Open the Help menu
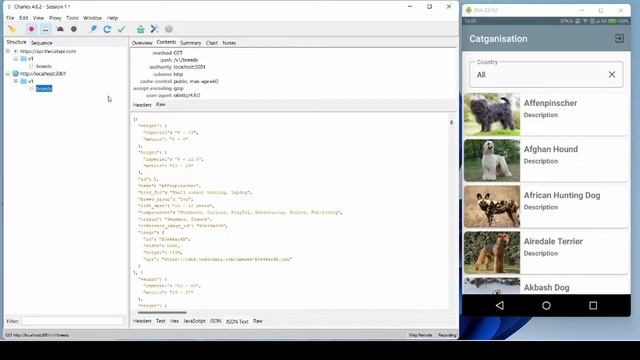Screen dimensions: 640x360 112,18
